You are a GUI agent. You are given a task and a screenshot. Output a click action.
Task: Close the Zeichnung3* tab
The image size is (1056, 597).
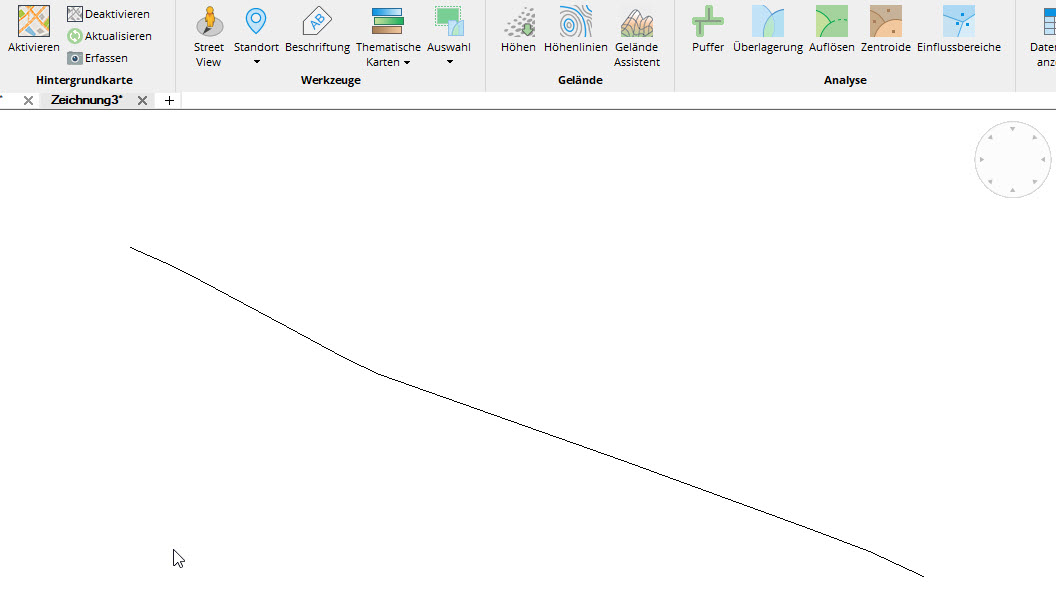(x=142, y=100)
